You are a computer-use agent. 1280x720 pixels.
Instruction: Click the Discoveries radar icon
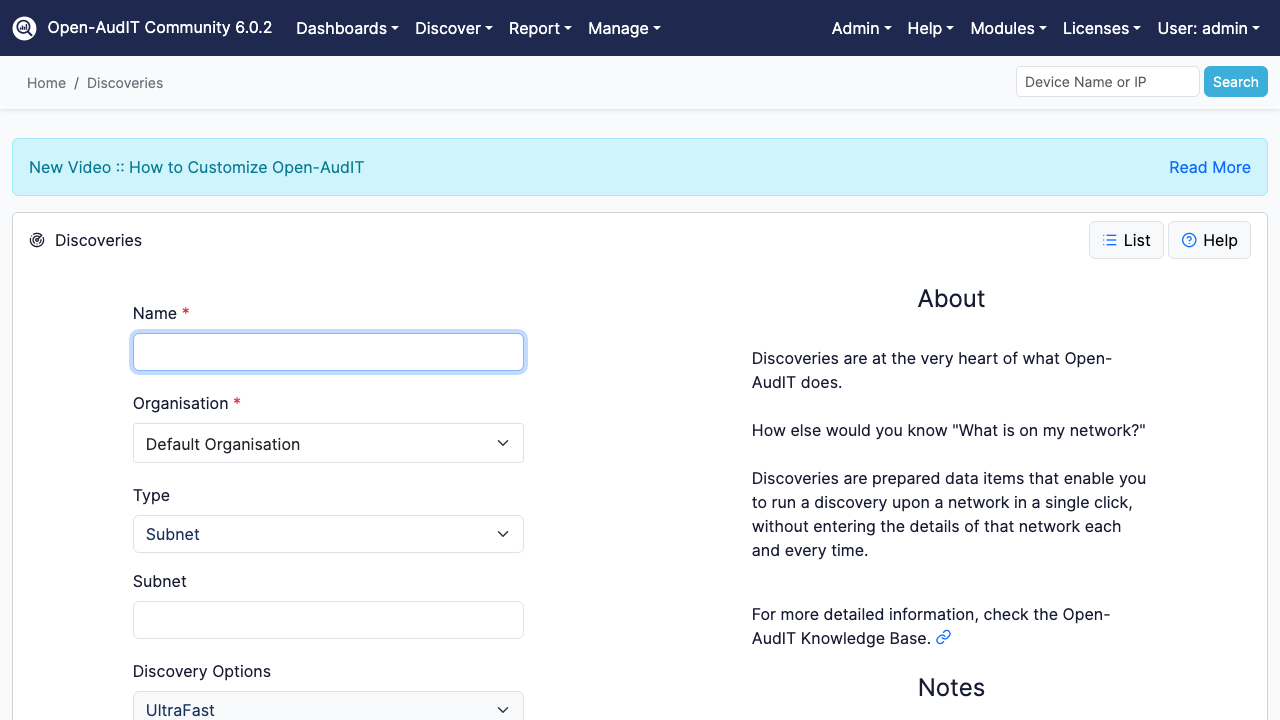point(37,240)
